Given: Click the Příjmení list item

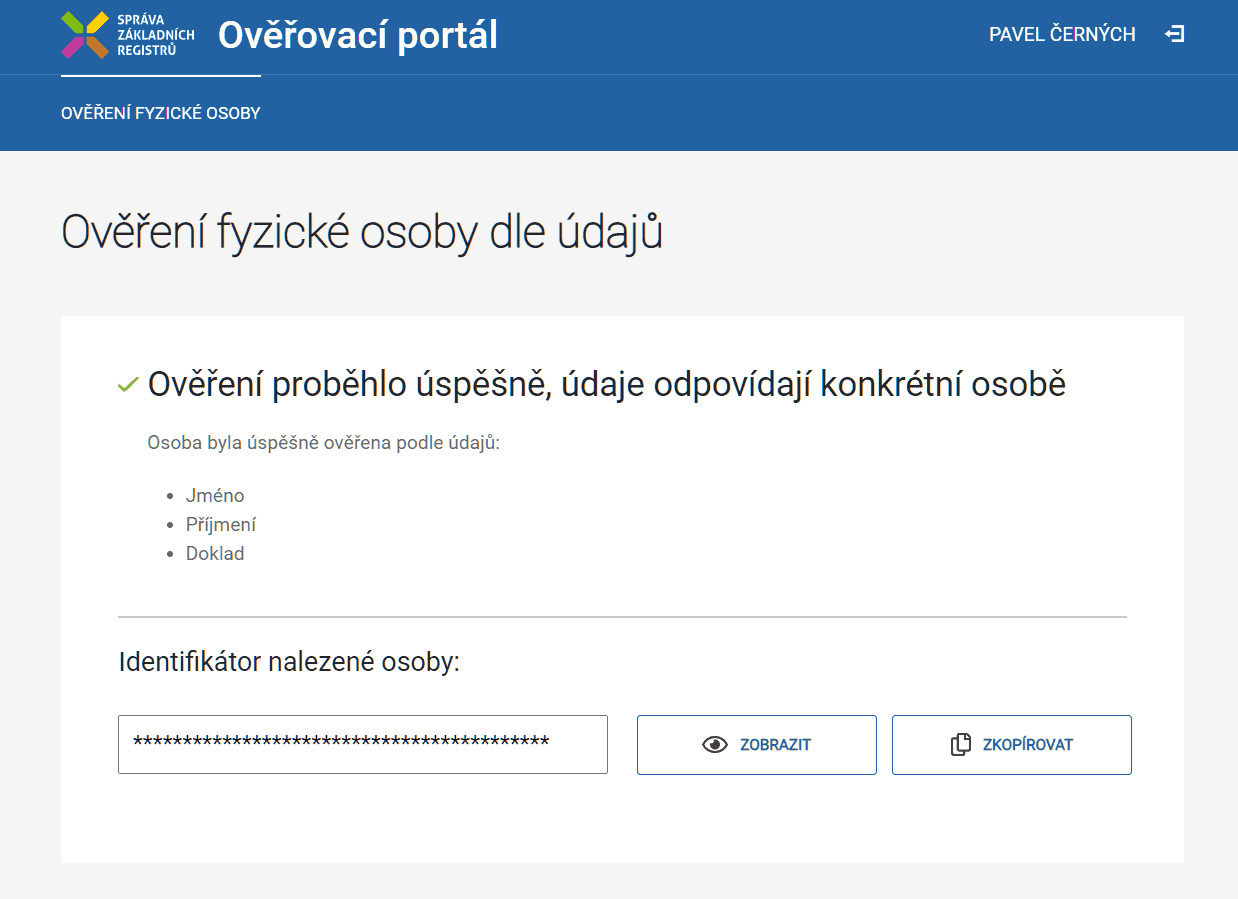Looking at the screenshot, I should (x=221, y=525).
